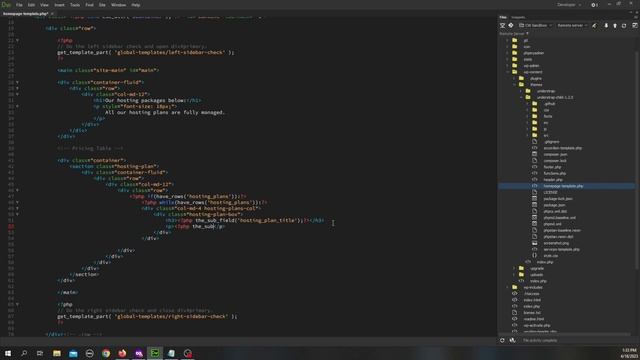The width and height of the screenshot is (640, 360).
Task: Collapse code block at line 46
Action: 17,190
